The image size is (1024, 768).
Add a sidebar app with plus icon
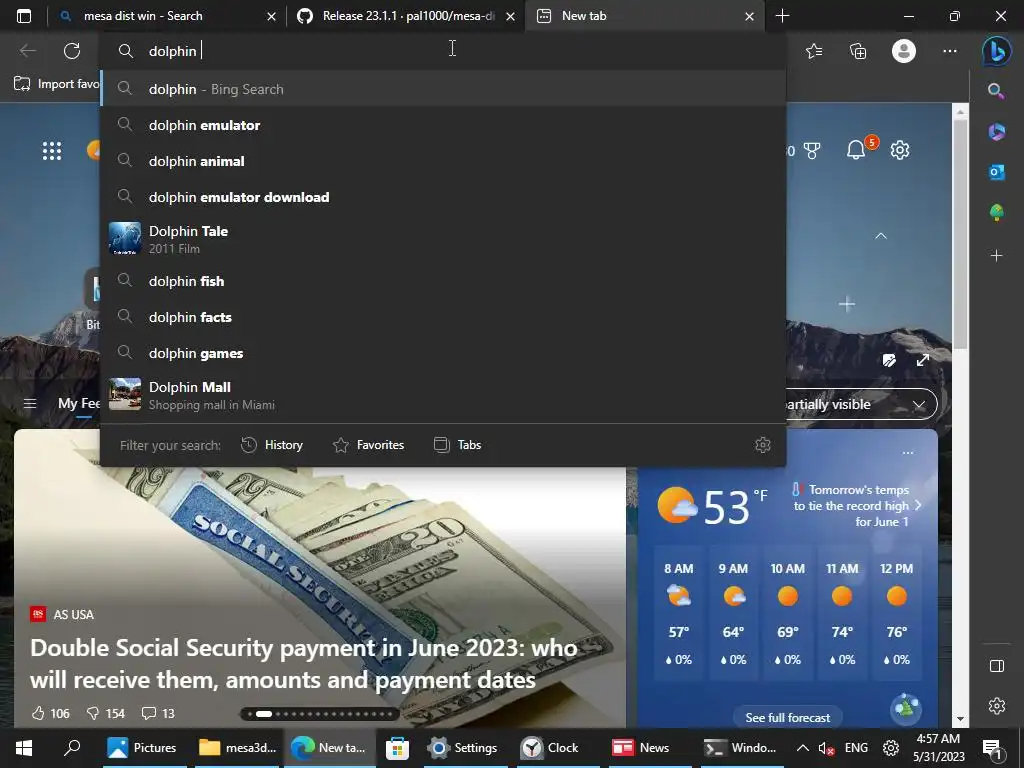997,255
